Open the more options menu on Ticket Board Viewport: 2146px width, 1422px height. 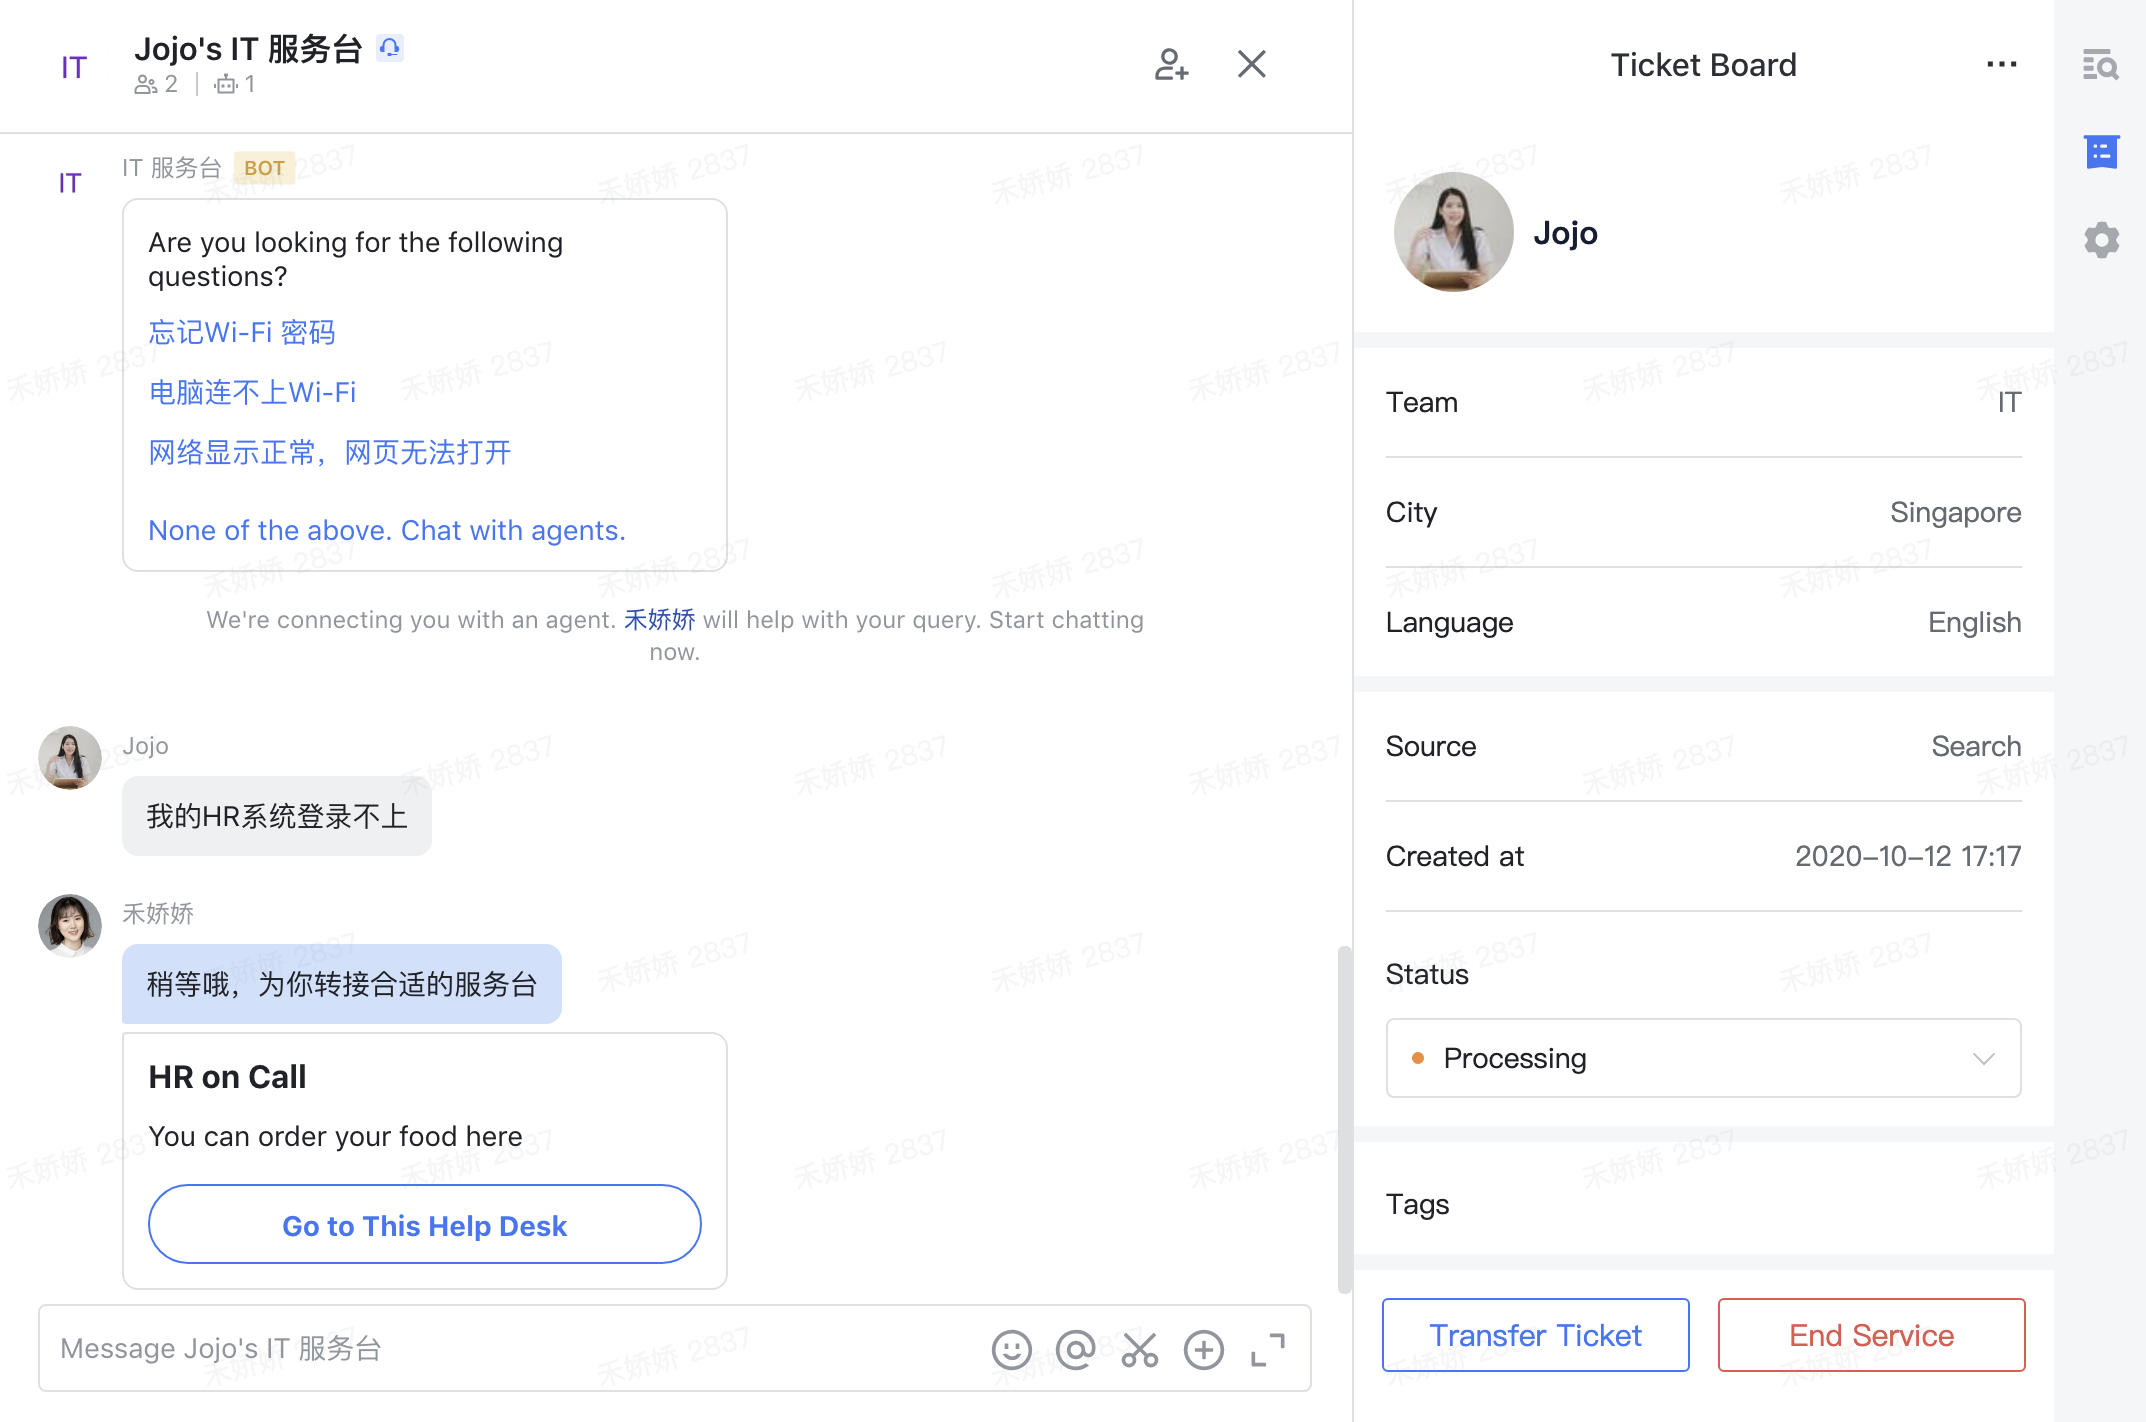[x=2001, y=64]
